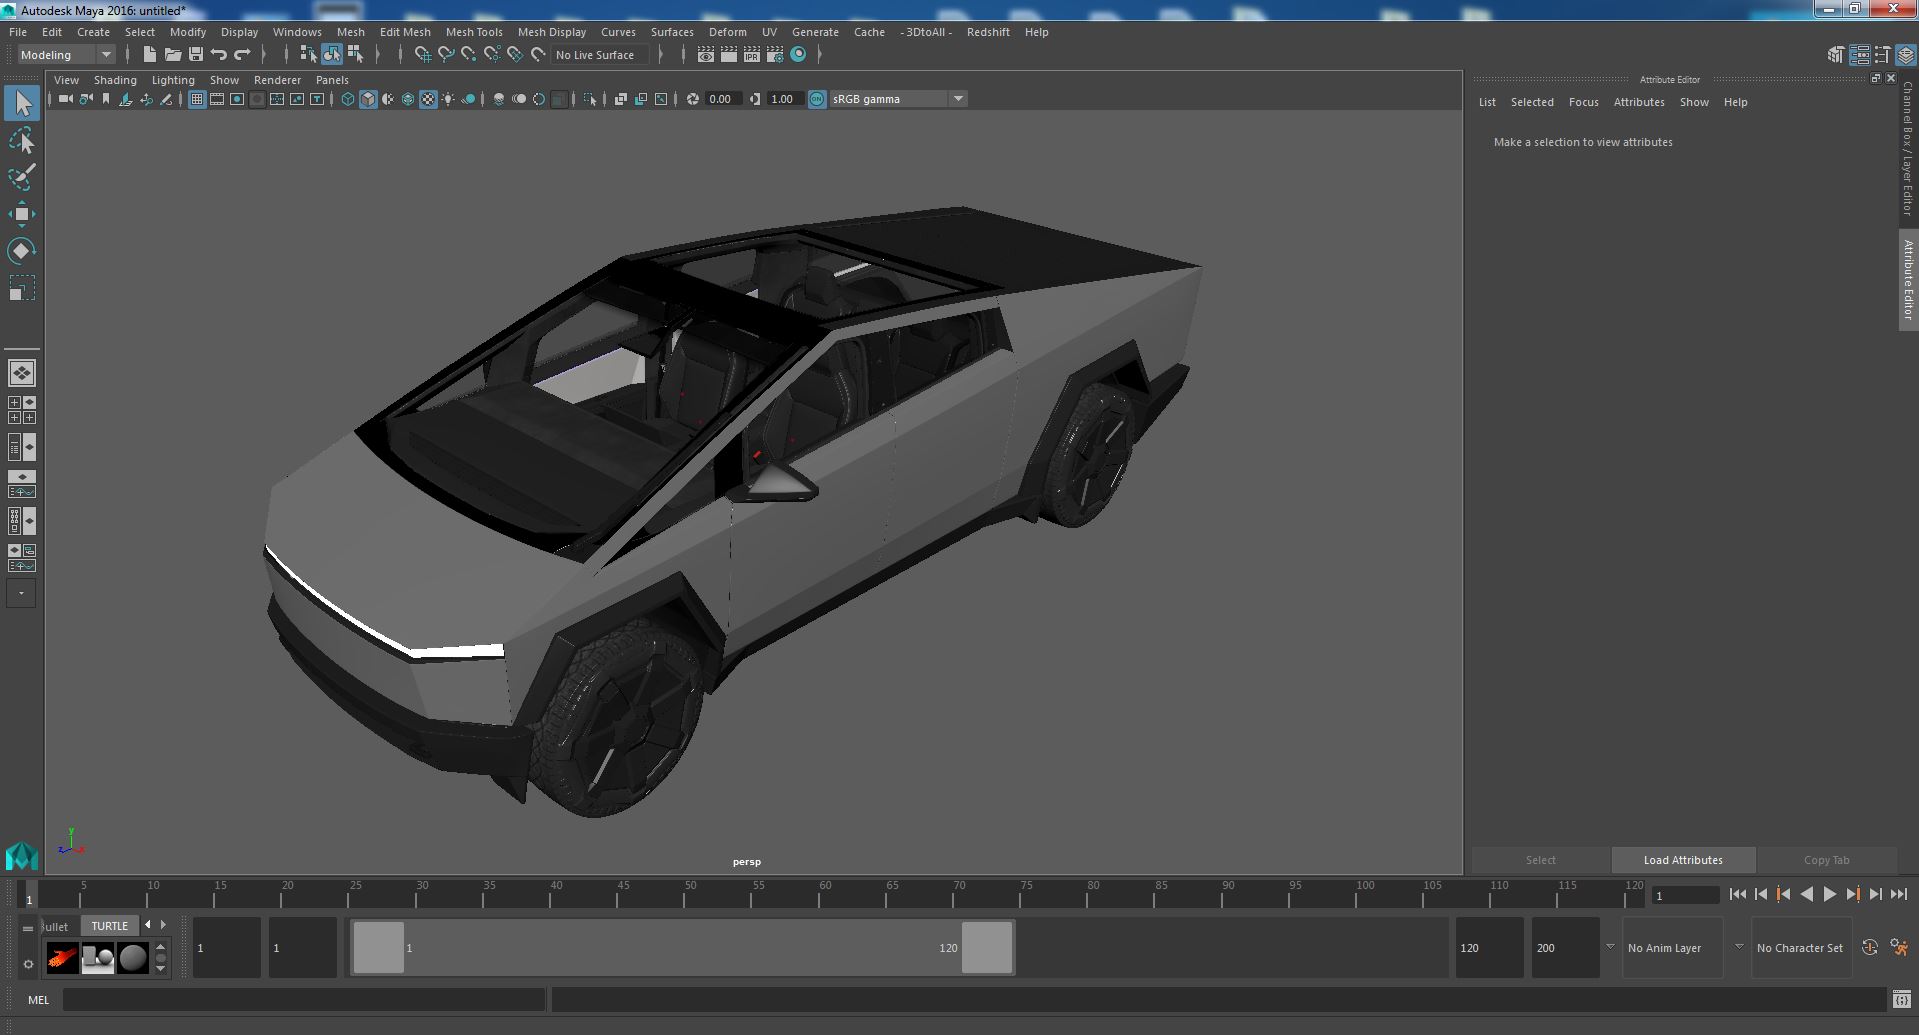Open the Mesh Tools menu

[x=474, y=32]
